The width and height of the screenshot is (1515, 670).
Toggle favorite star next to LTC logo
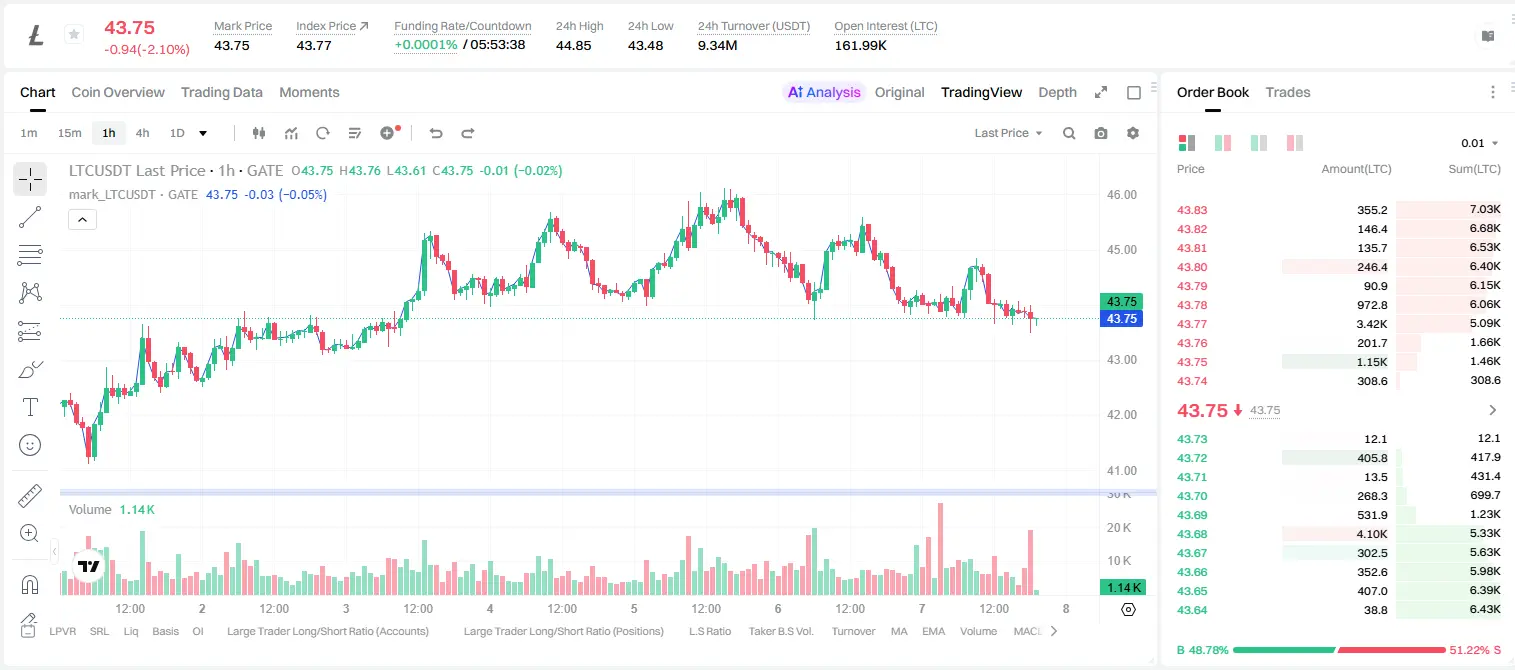point(74,35)
